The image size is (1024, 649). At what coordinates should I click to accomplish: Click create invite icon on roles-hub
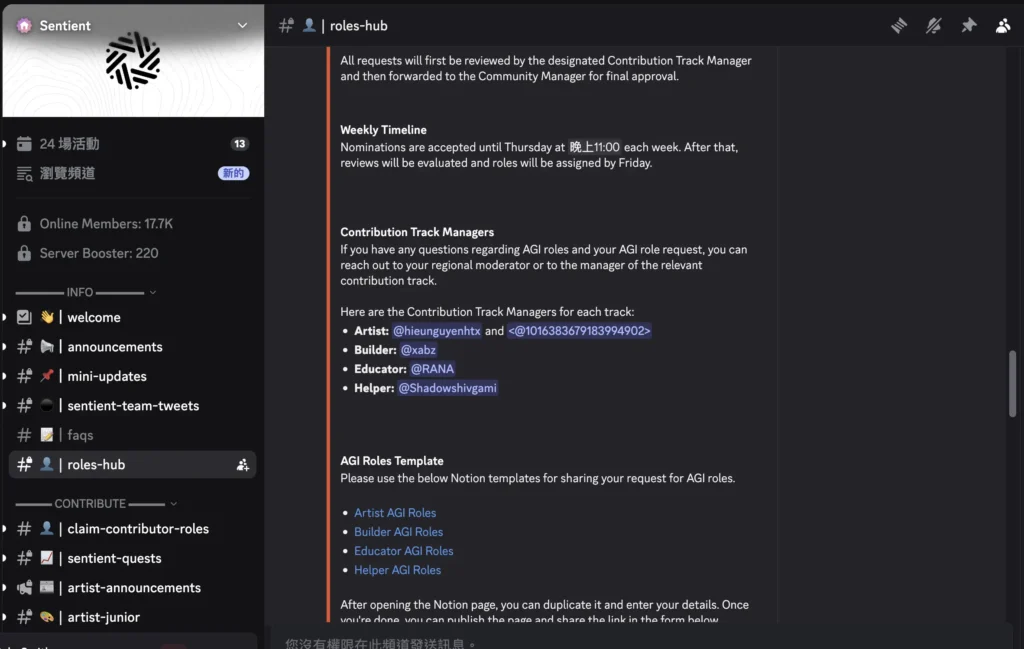click(242, 465)
